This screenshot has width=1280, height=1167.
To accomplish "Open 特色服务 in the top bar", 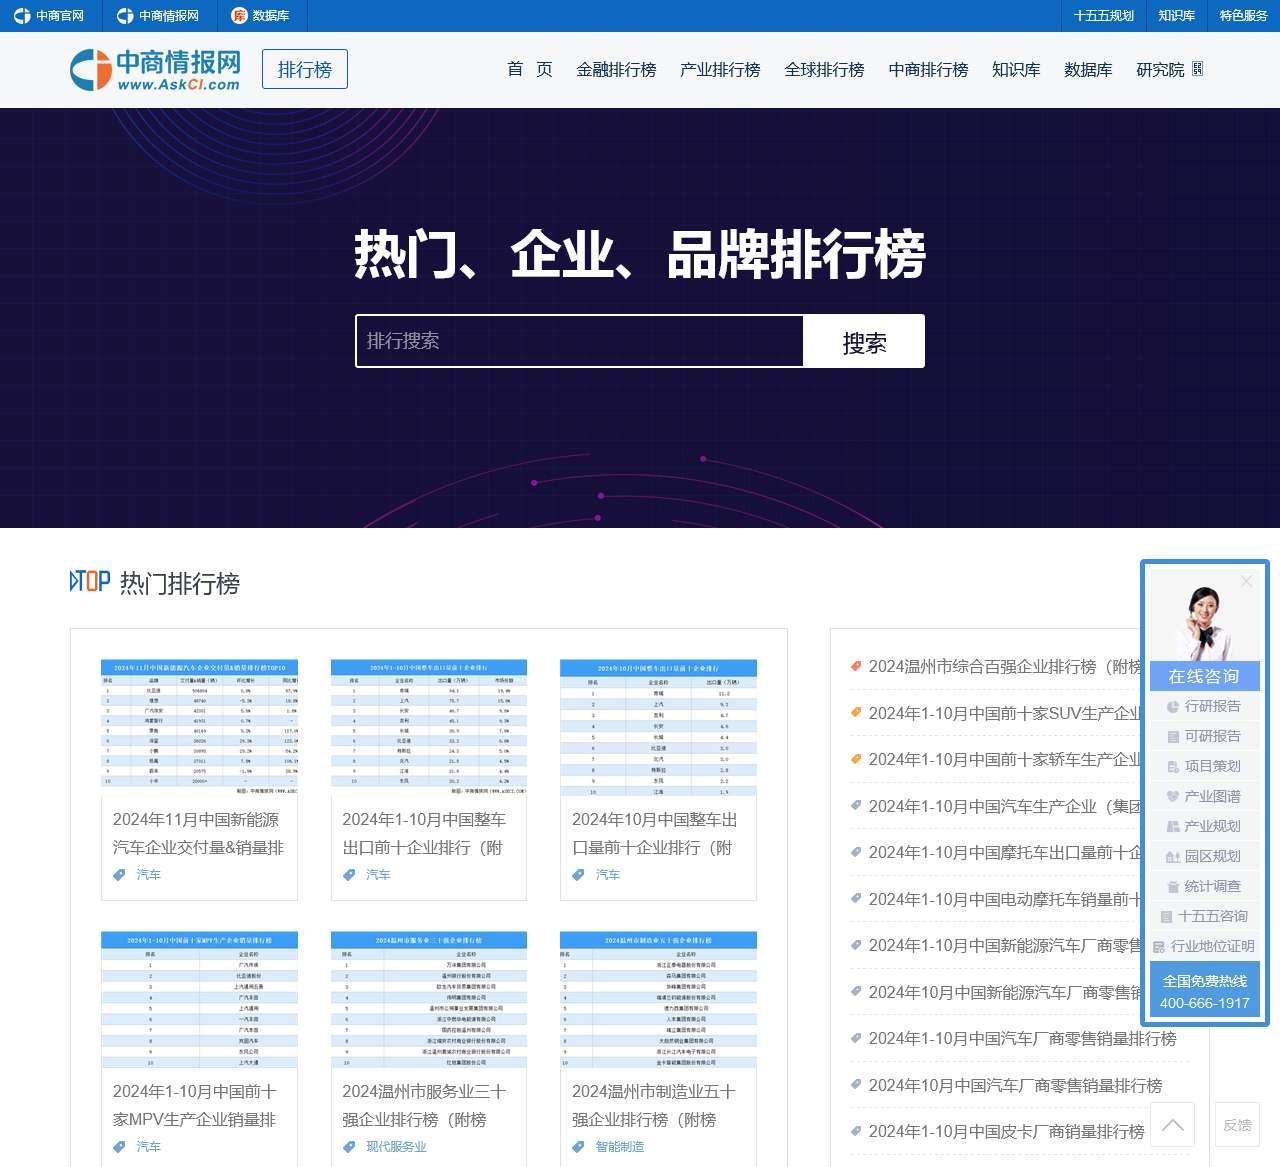I will (x=1243, y=16).
